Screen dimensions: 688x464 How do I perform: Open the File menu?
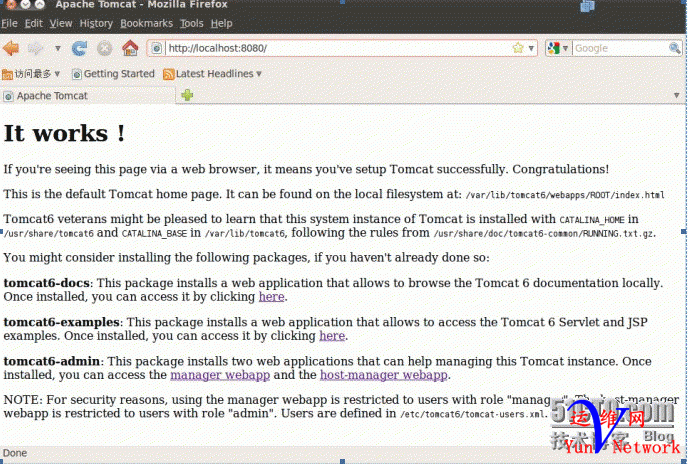9,23
